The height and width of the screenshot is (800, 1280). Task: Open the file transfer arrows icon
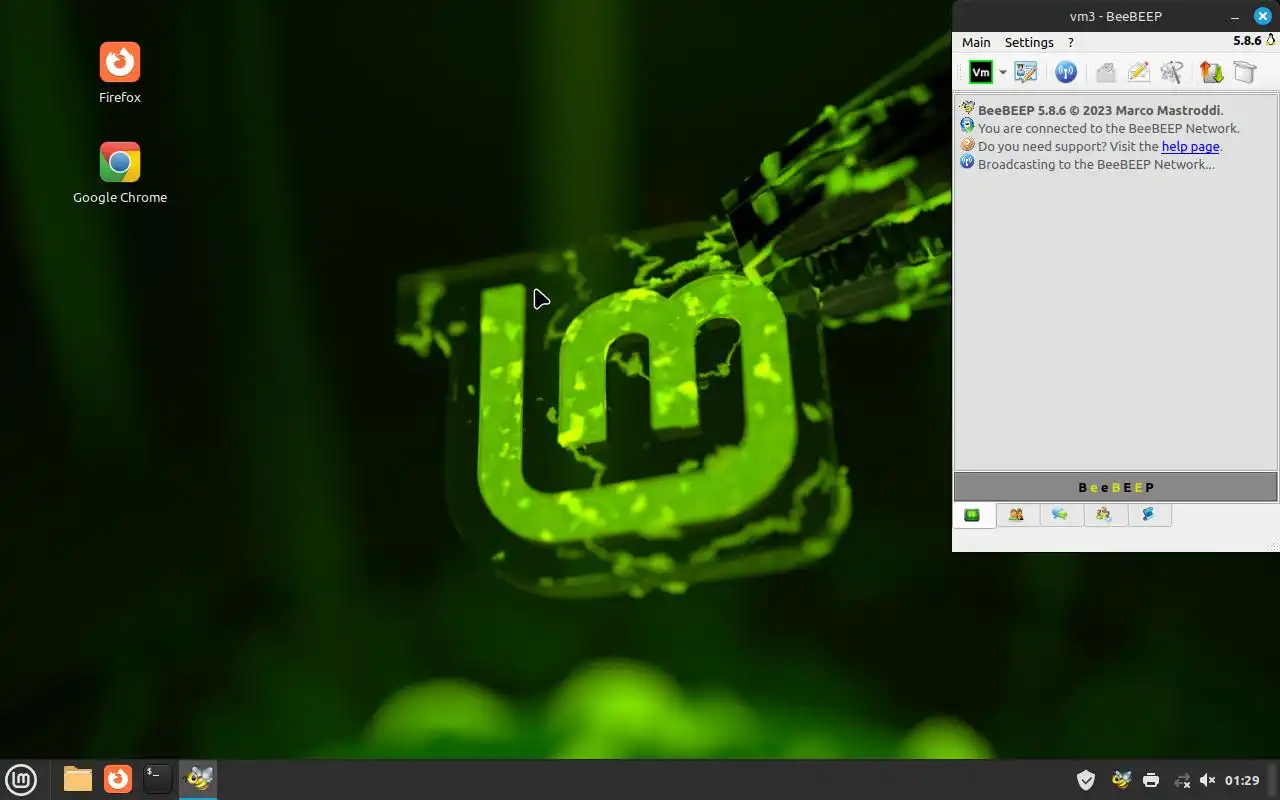(1211, 72)
